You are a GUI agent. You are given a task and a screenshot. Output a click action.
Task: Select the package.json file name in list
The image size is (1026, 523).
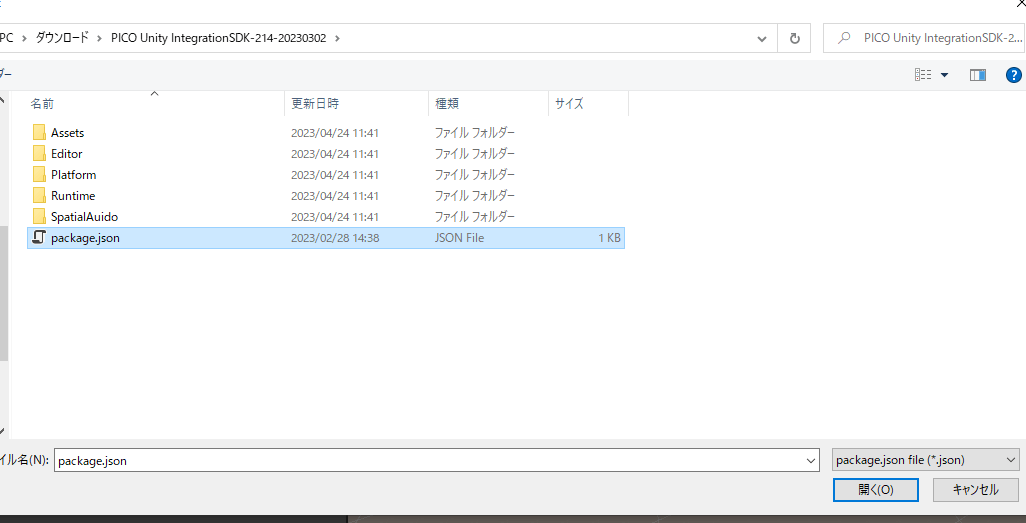(85, 238)
